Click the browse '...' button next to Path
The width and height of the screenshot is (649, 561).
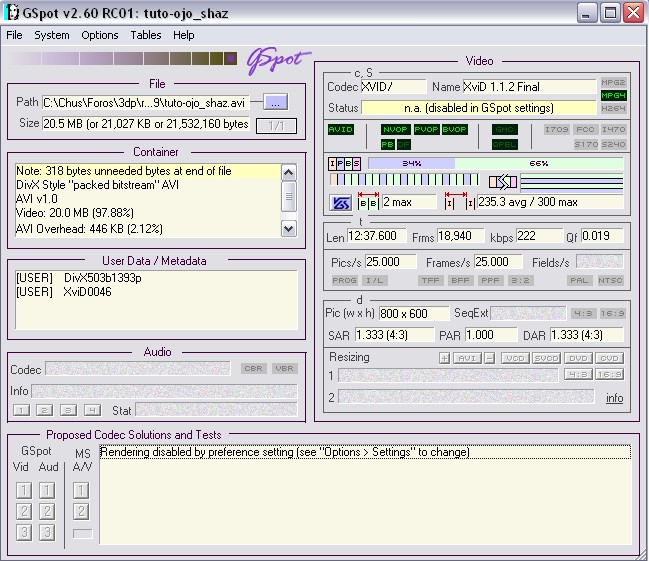coord(275,102)
